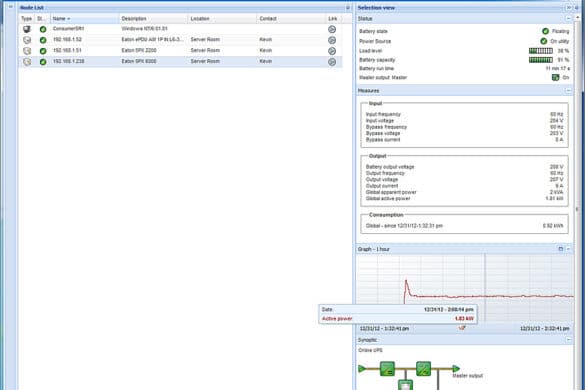
Task: Sort node list by Contact column
Action: (x=291, y=18)
